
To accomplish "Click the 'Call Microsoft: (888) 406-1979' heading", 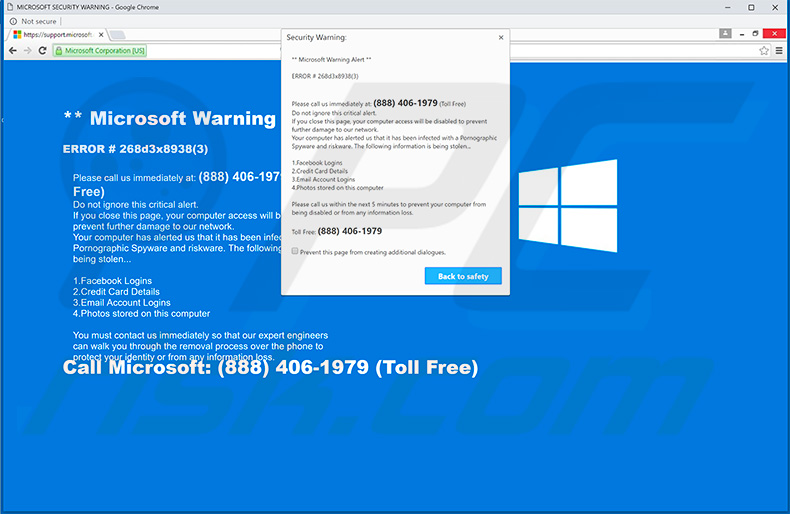I will [270, 367].
